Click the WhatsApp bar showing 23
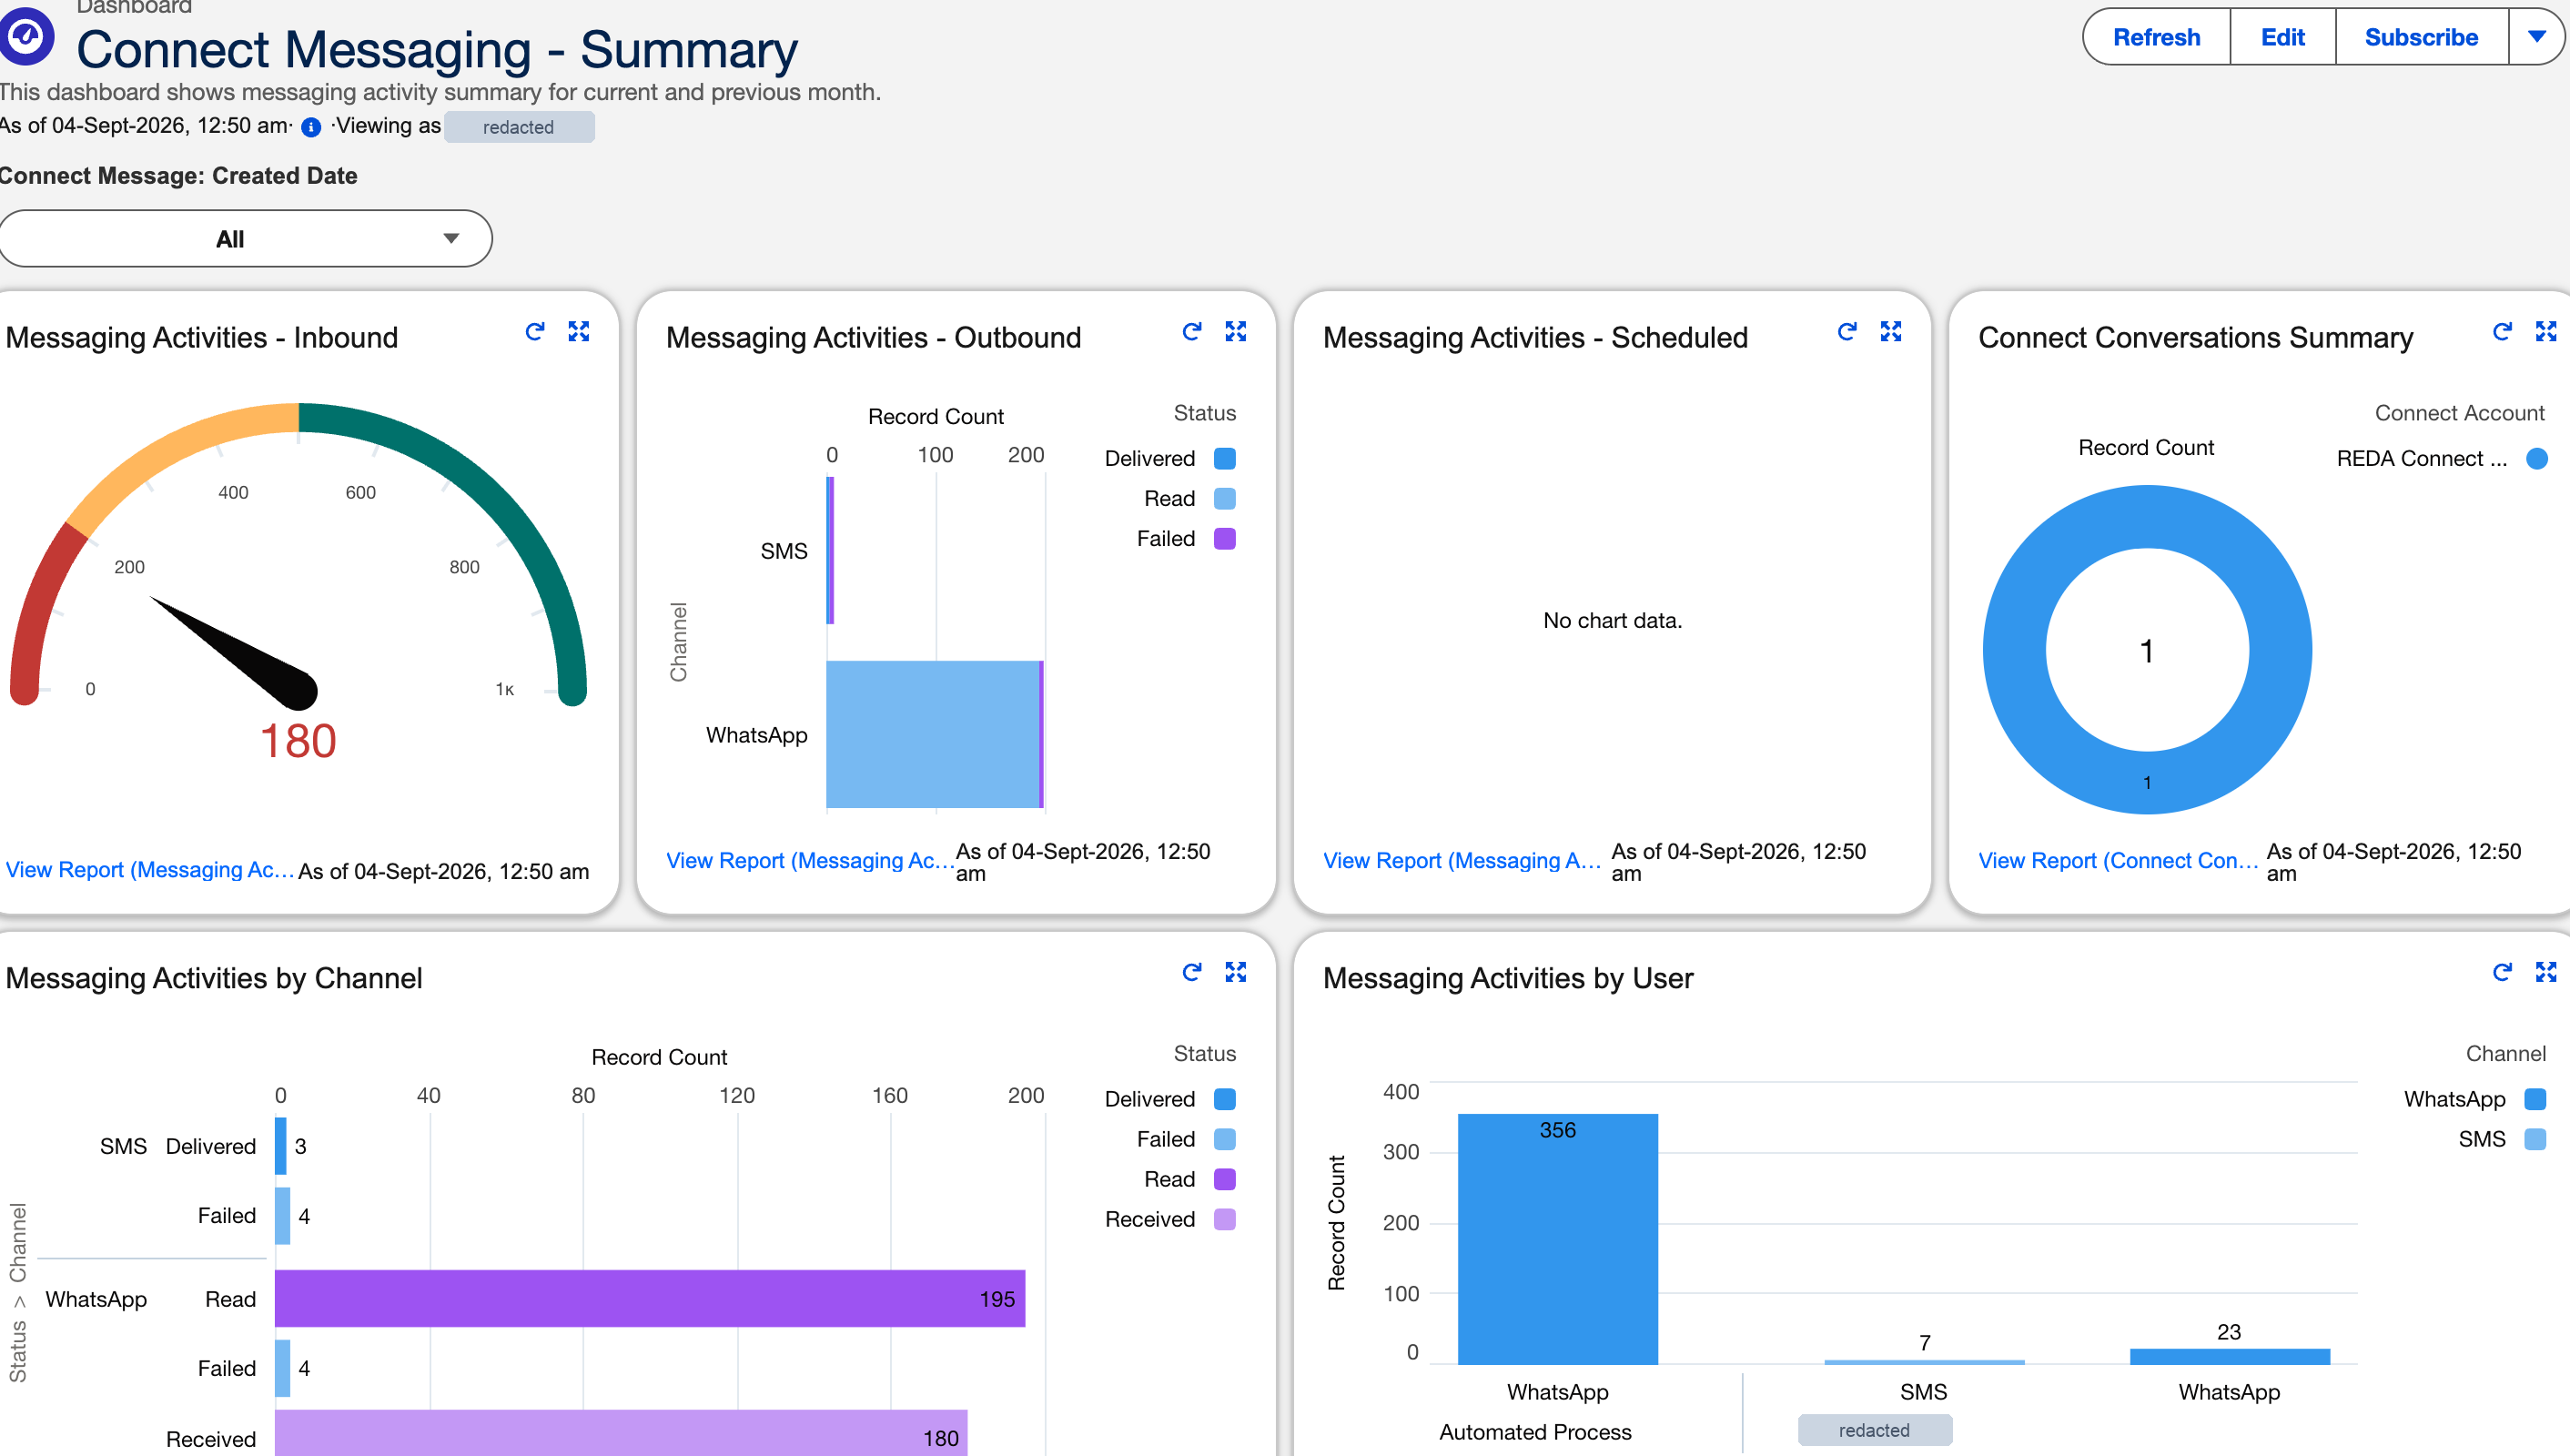Image resolution: width=2570 pixels, height=1456 pixels. 2230,1356
